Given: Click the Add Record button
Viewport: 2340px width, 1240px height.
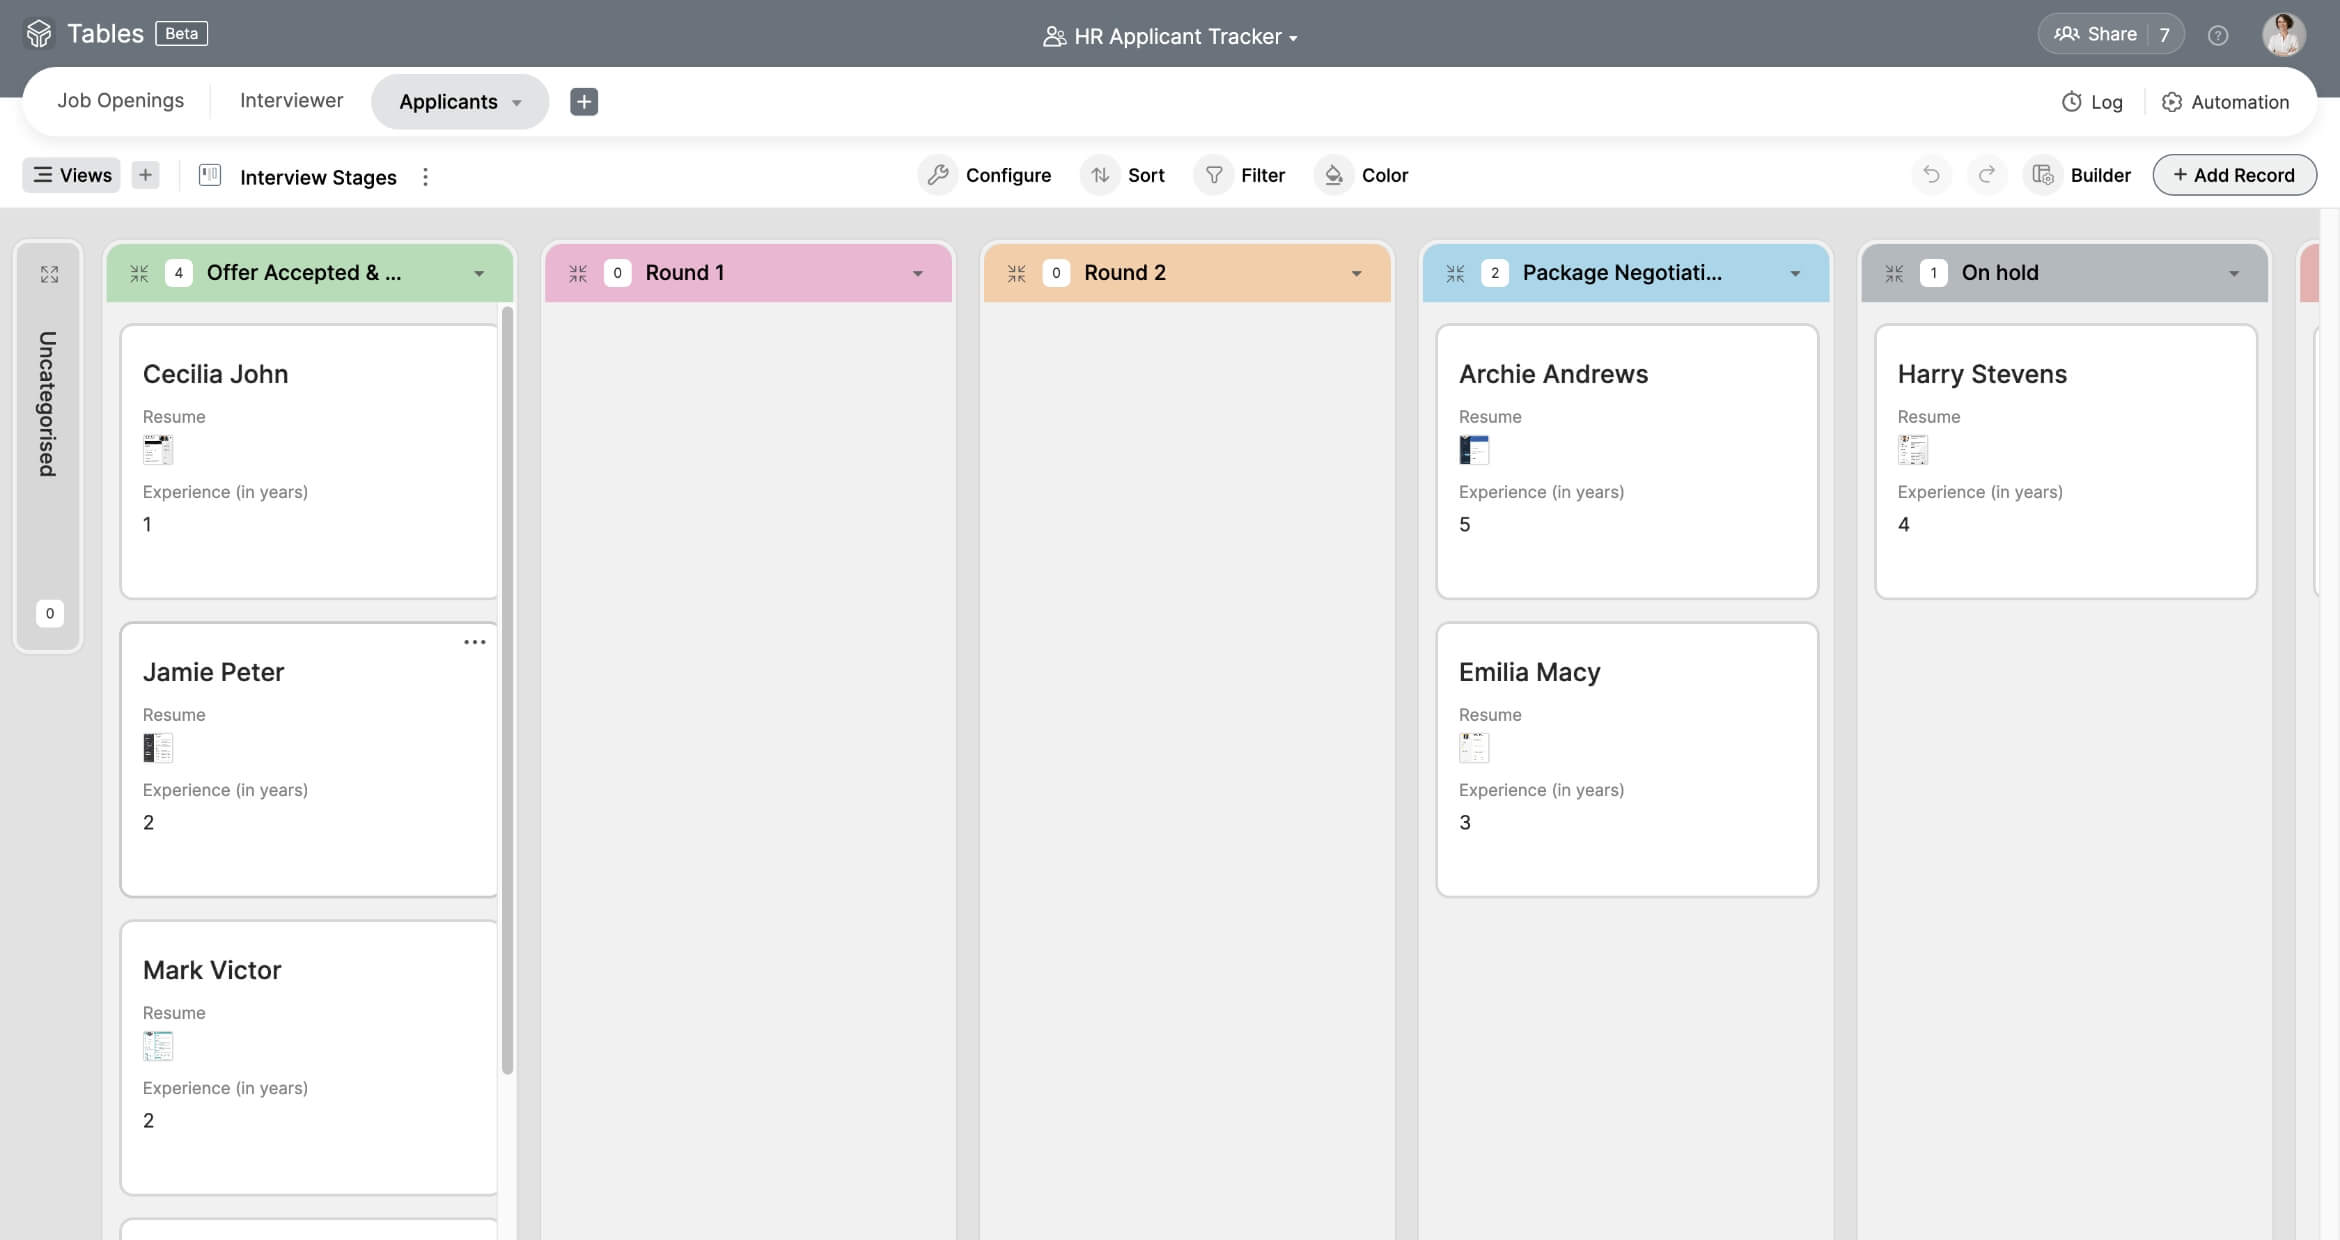Looking at the screenshot, I should point(2234,175).
